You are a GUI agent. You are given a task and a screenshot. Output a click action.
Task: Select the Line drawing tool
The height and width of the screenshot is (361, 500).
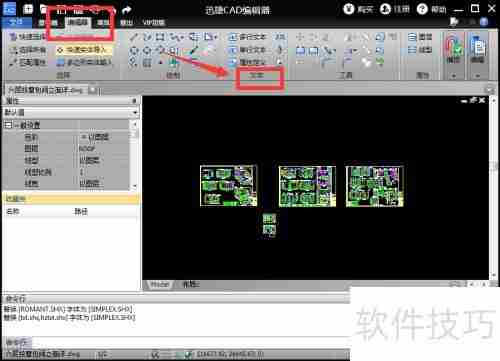coord(133,37)
